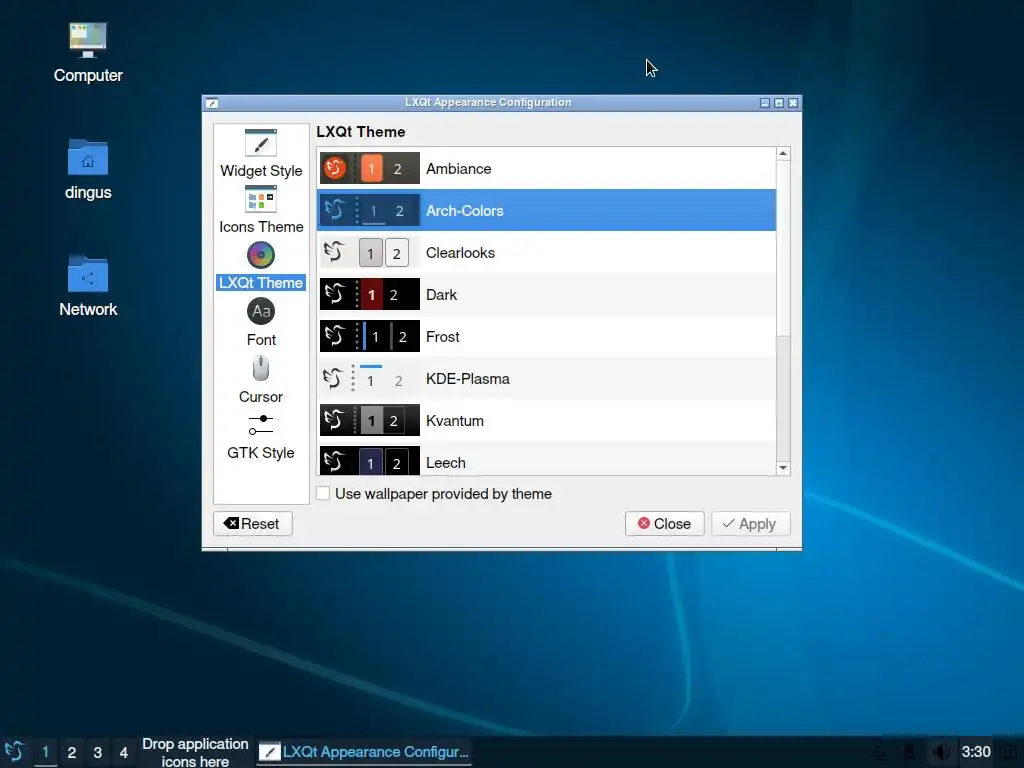Select the Kvantum theme name
Image resolution: width=1024 pixels, height=768 pixels.
point(455,421)
